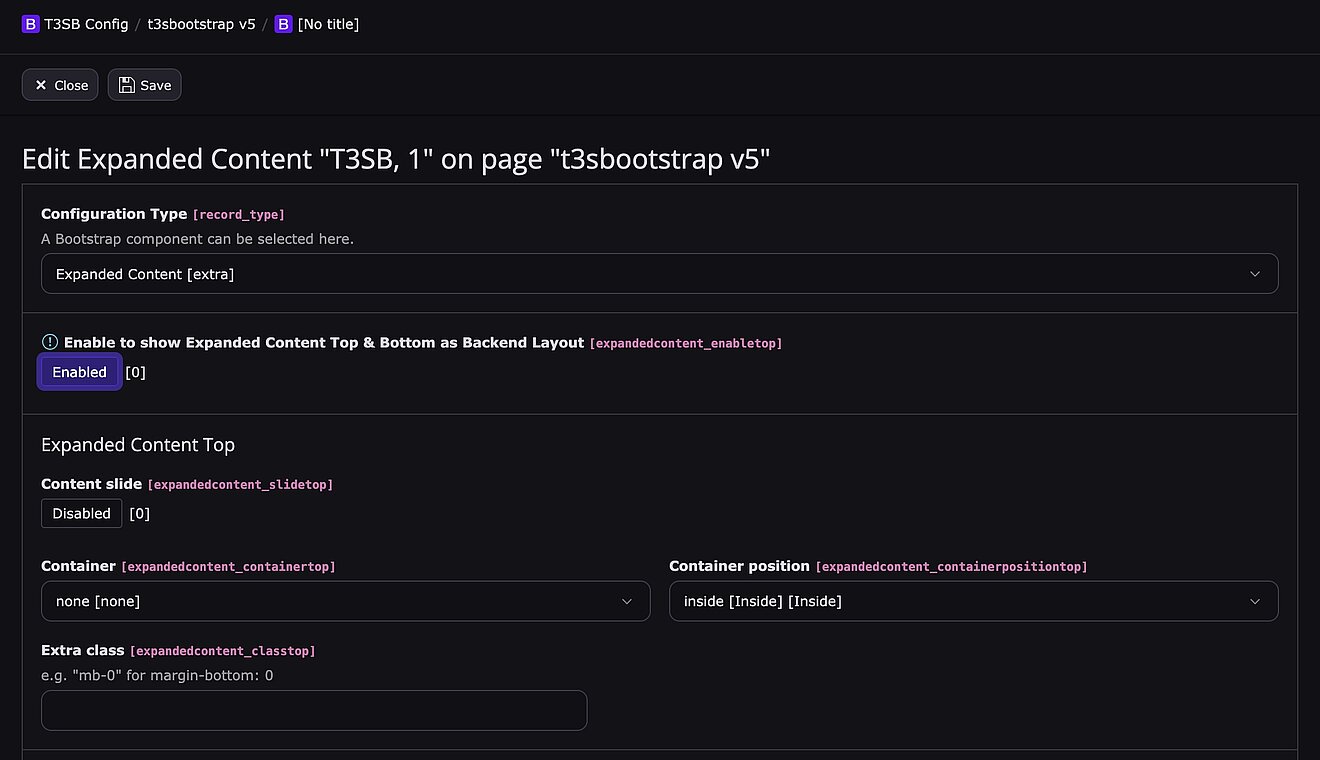This screenshot has width=1320, height=760.
Task: Select the No title breadcrumb entry
Action: coord(328,24)
